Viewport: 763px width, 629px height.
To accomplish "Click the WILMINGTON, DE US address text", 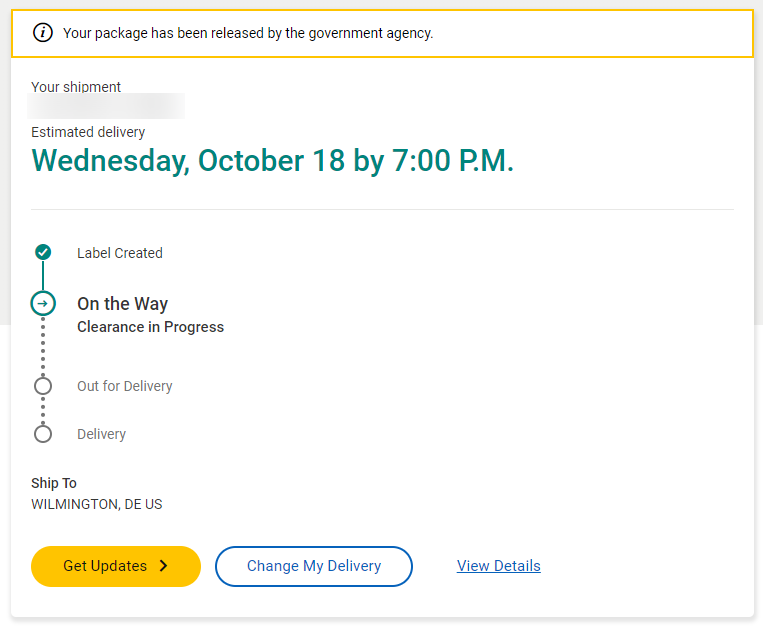I will tap(96, 504).
